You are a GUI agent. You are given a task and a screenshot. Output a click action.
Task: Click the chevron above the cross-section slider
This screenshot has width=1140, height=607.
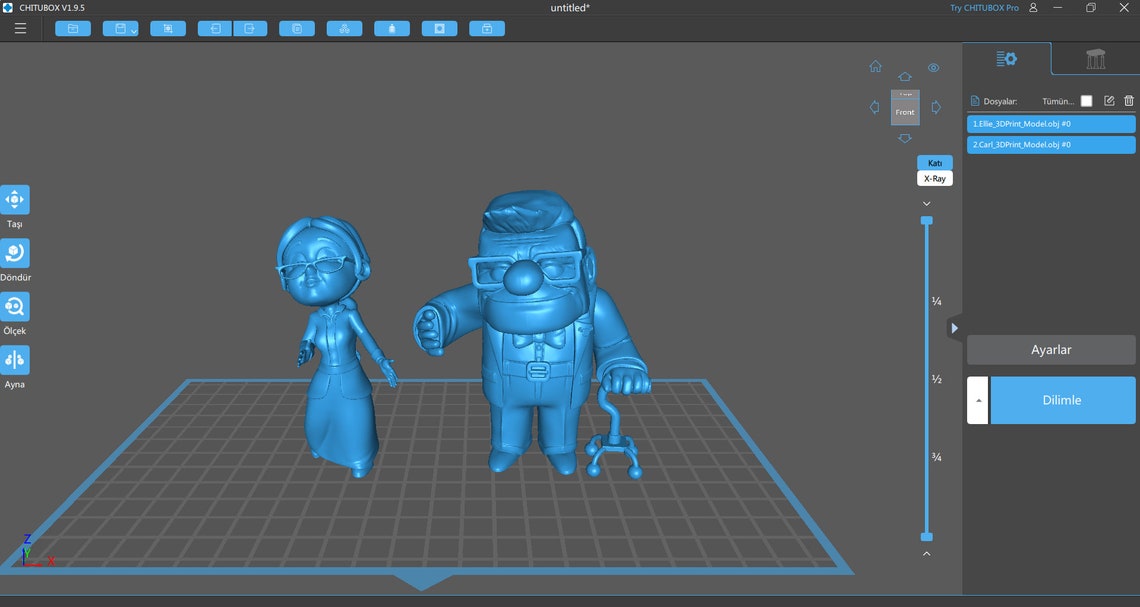click(925, 203)
